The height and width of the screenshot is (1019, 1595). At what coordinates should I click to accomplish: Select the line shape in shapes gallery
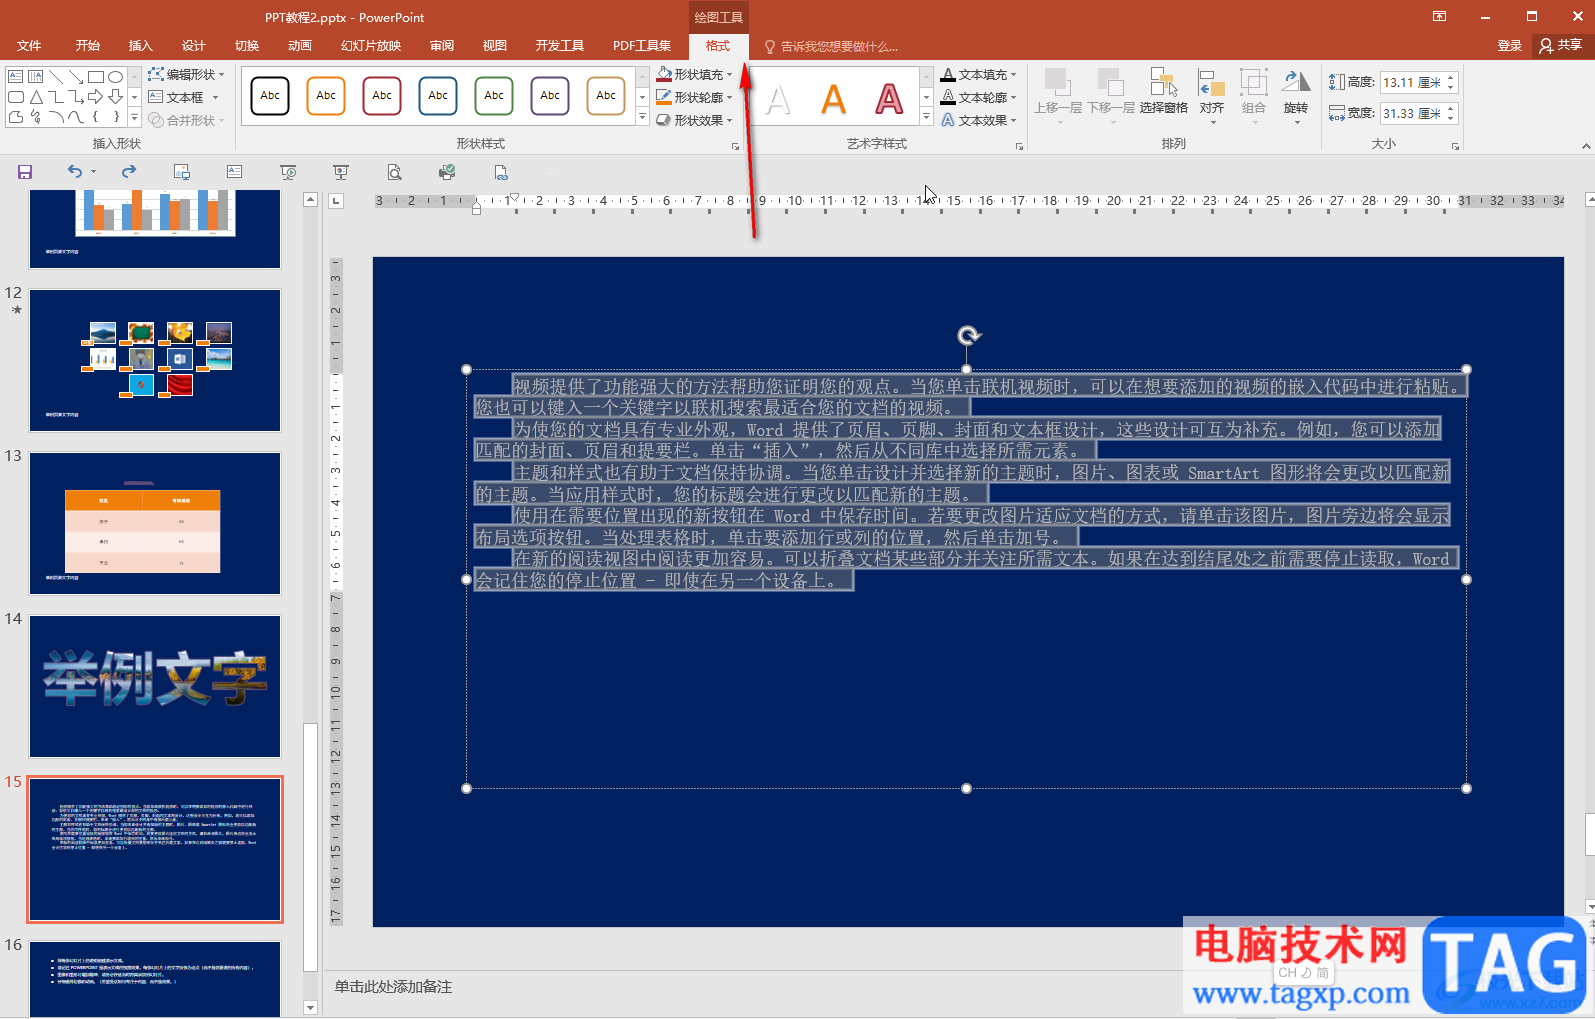(56, 77)
